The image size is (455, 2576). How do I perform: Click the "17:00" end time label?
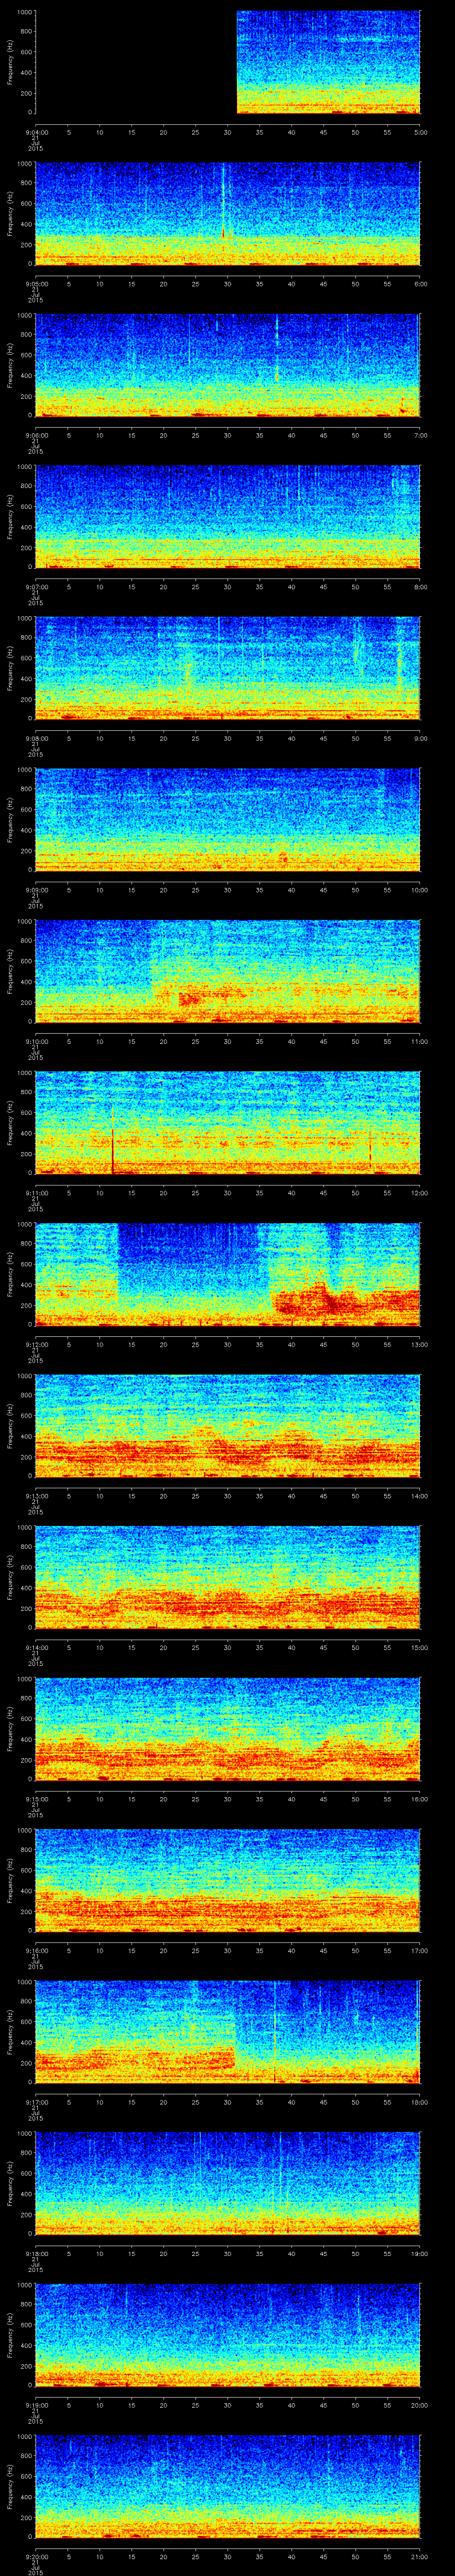click(x=419, y=1950)
